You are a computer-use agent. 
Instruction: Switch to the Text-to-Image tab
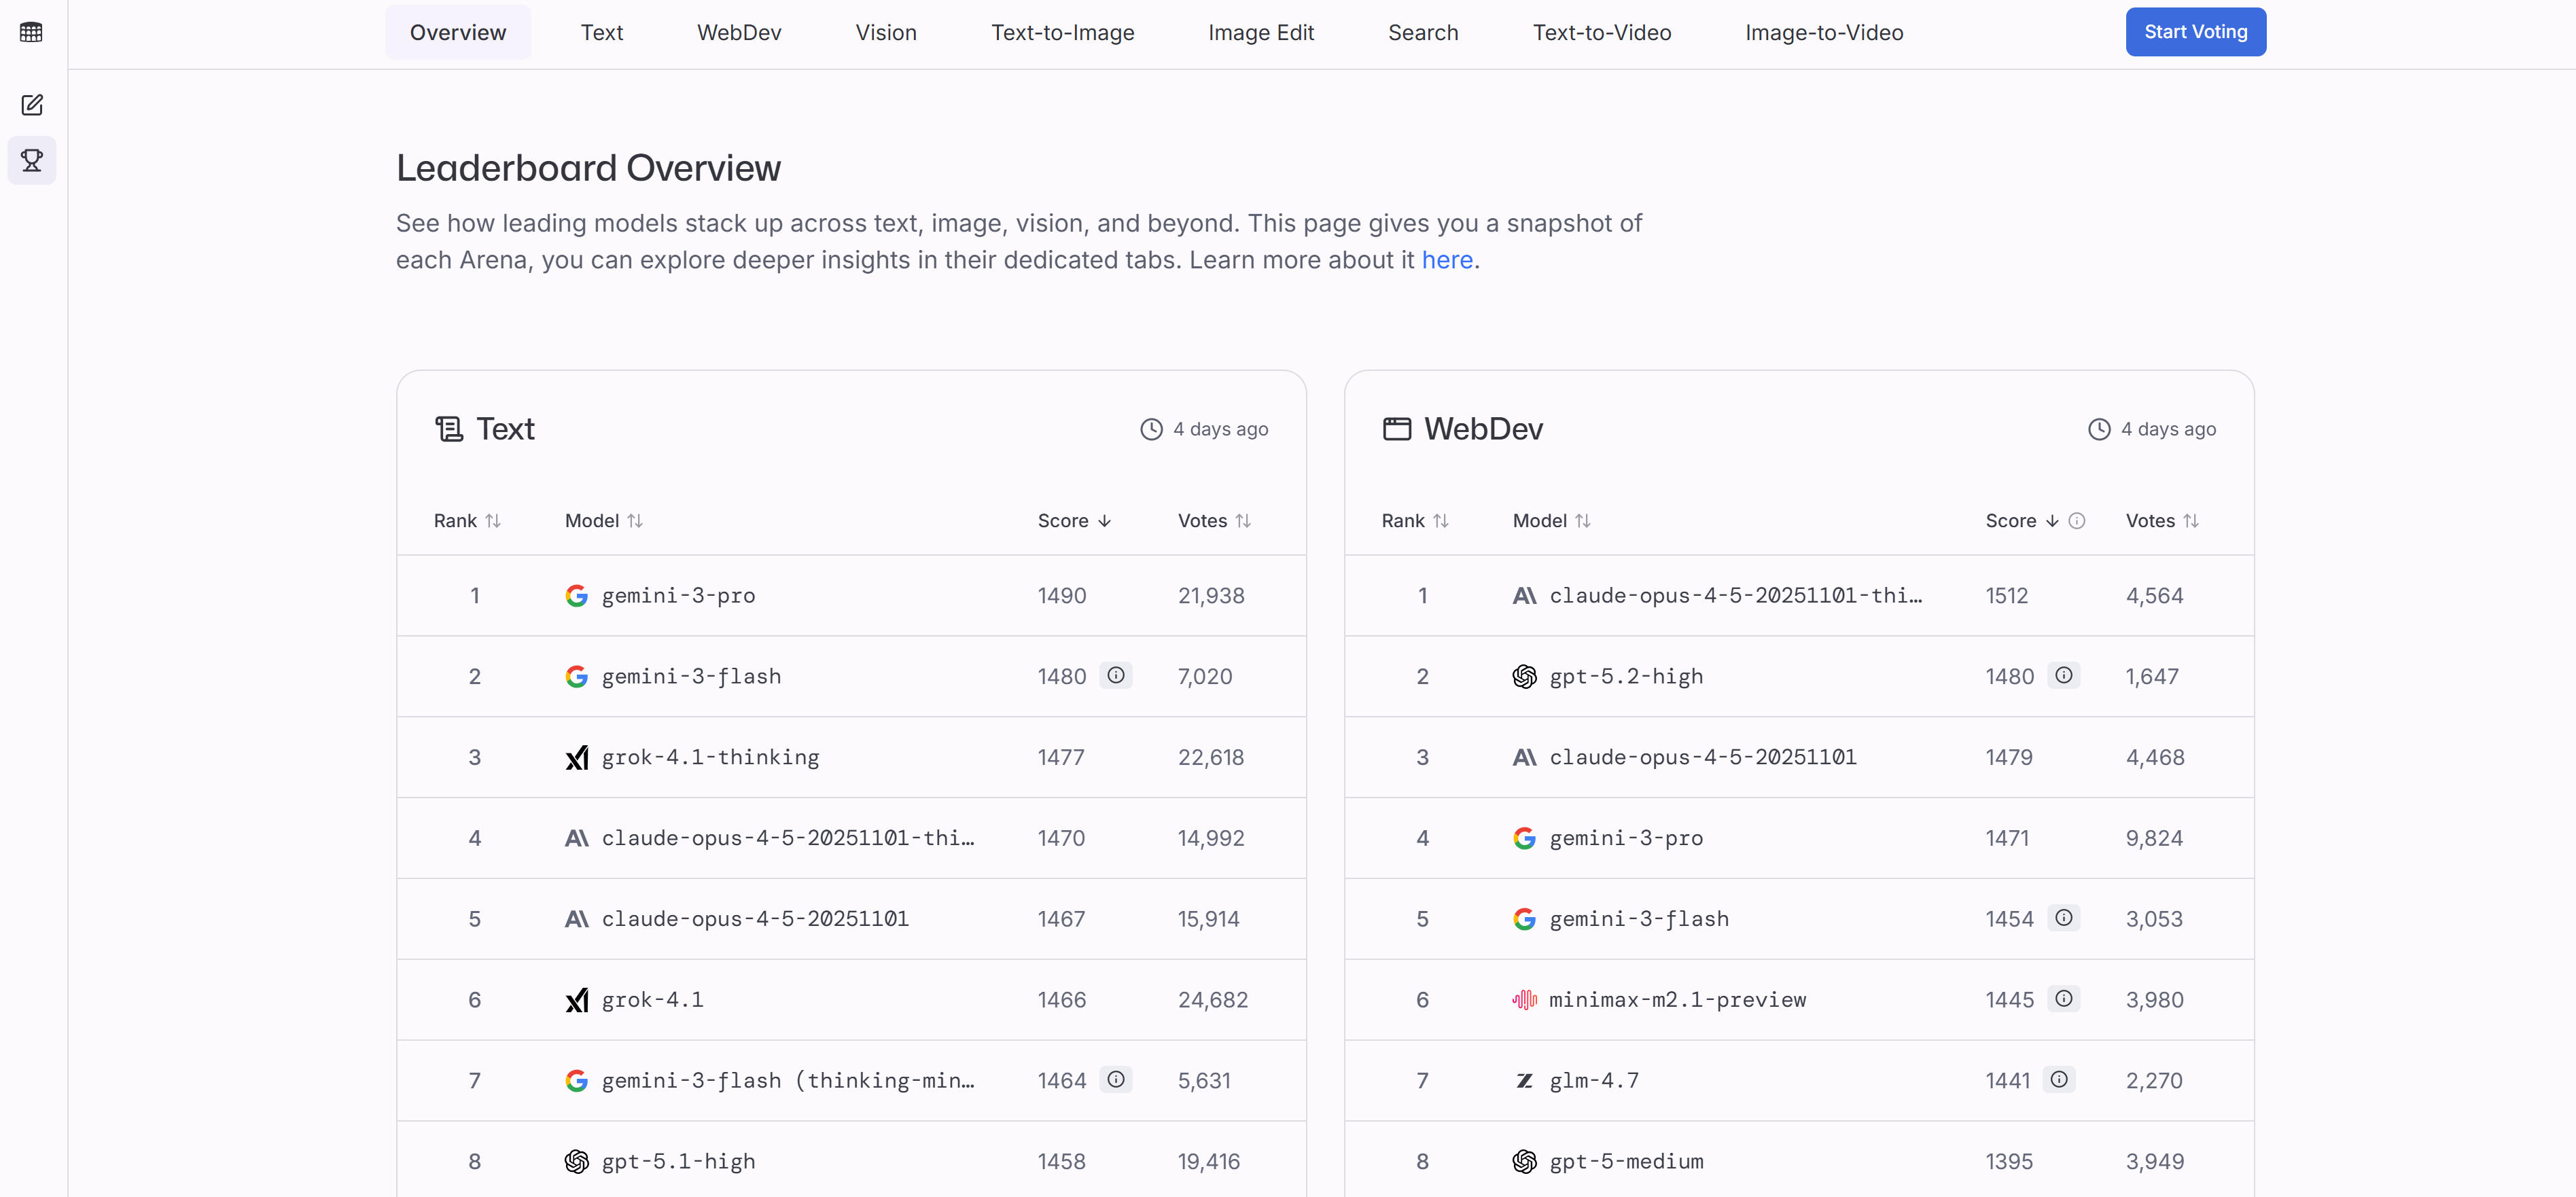point(1062,32)
